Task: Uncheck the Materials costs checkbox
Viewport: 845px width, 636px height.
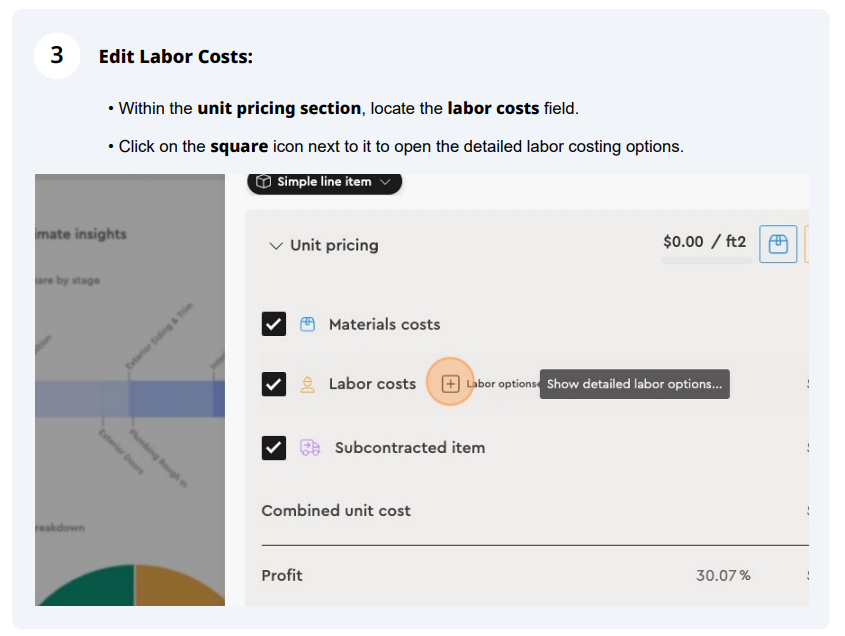Action: pyautogui.click(x=274, y=324)
